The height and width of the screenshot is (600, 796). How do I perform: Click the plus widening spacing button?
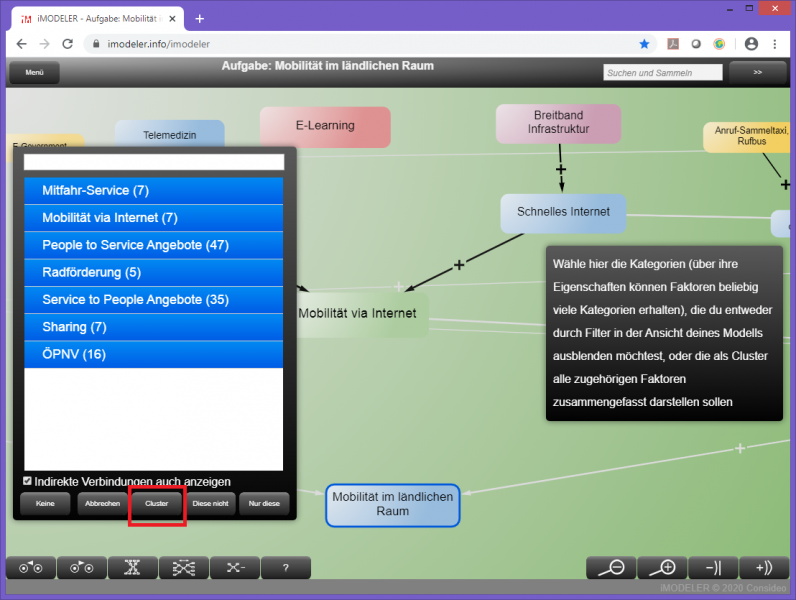[x=764, y=568]
